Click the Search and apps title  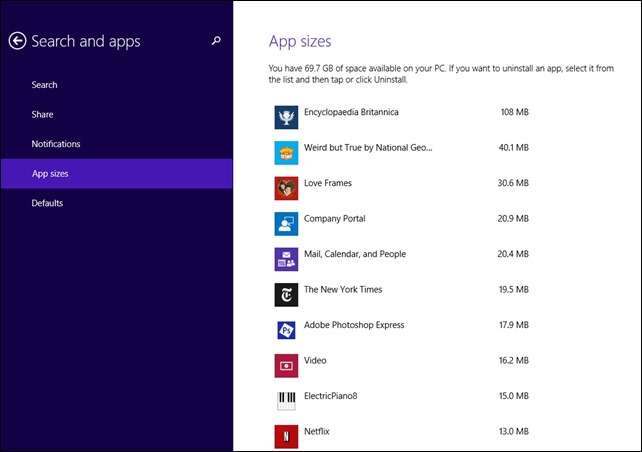point(86,41)
